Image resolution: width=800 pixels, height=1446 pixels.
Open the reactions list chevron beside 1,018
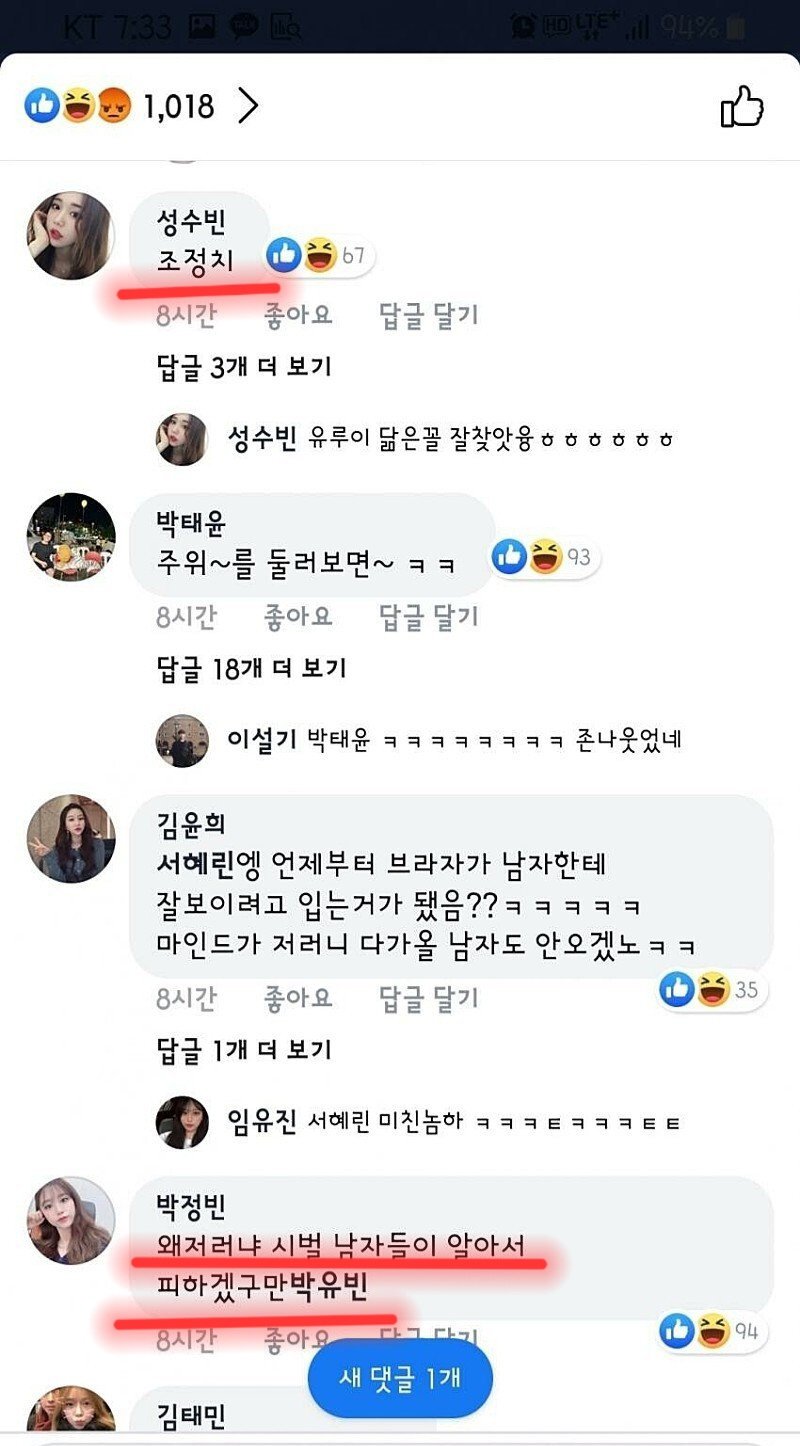click(x=248, y=106)
